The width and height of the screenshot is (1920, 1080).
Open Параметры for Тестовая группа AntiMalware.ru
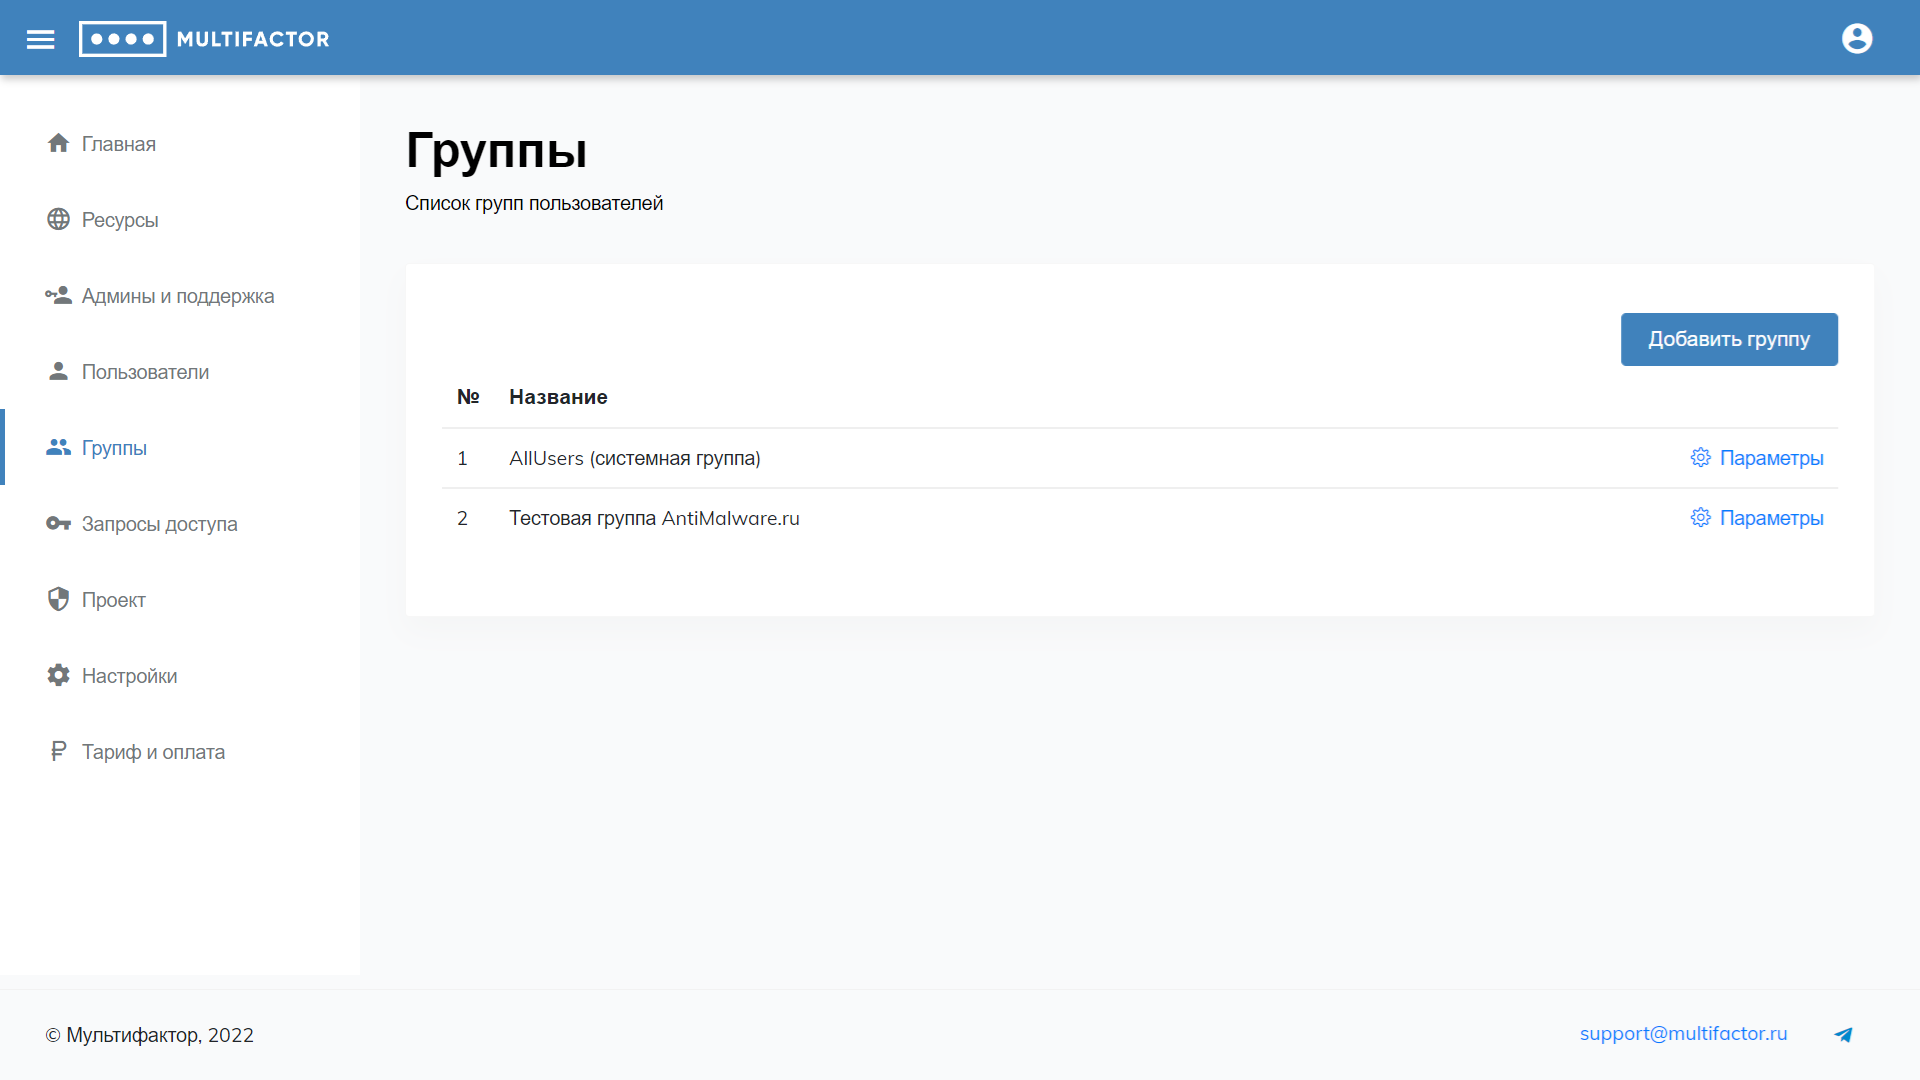pos(1771,518)
